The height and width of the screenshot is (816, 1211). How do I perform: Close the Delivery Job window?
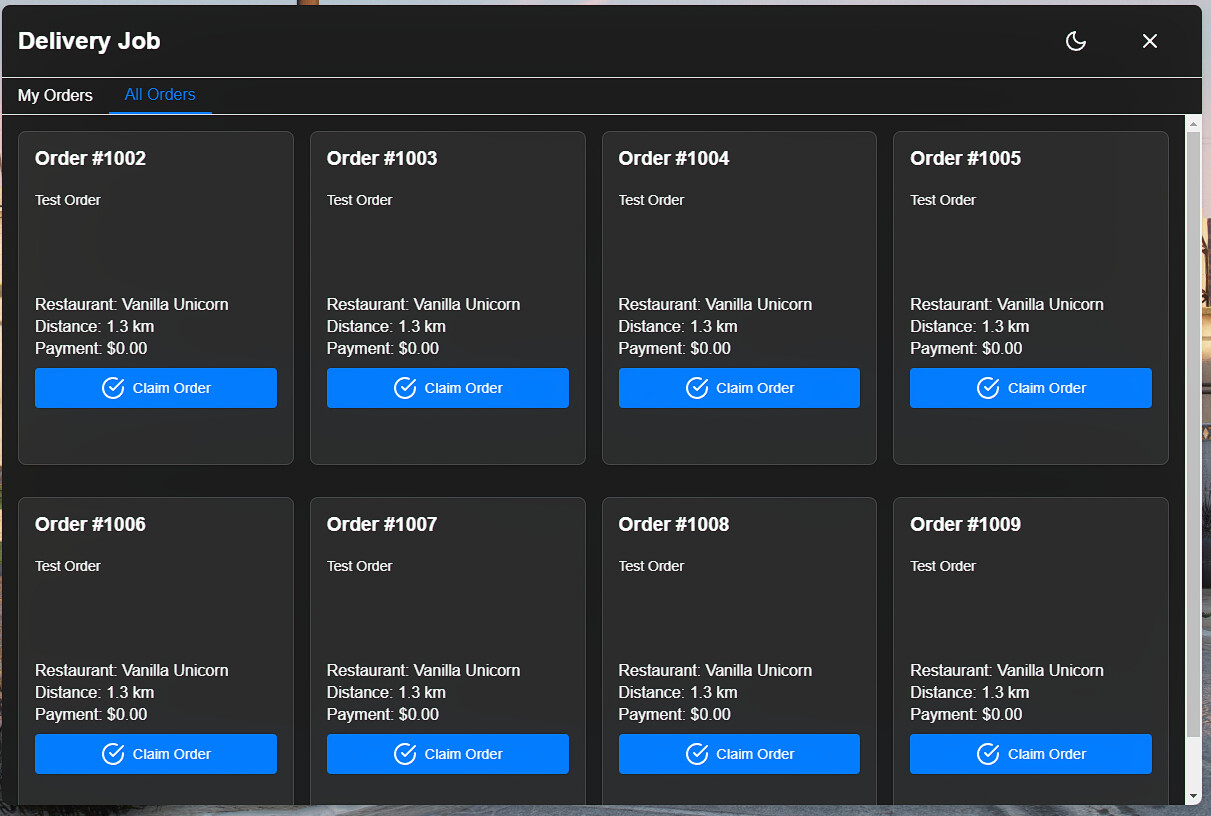coord(1150,41)
